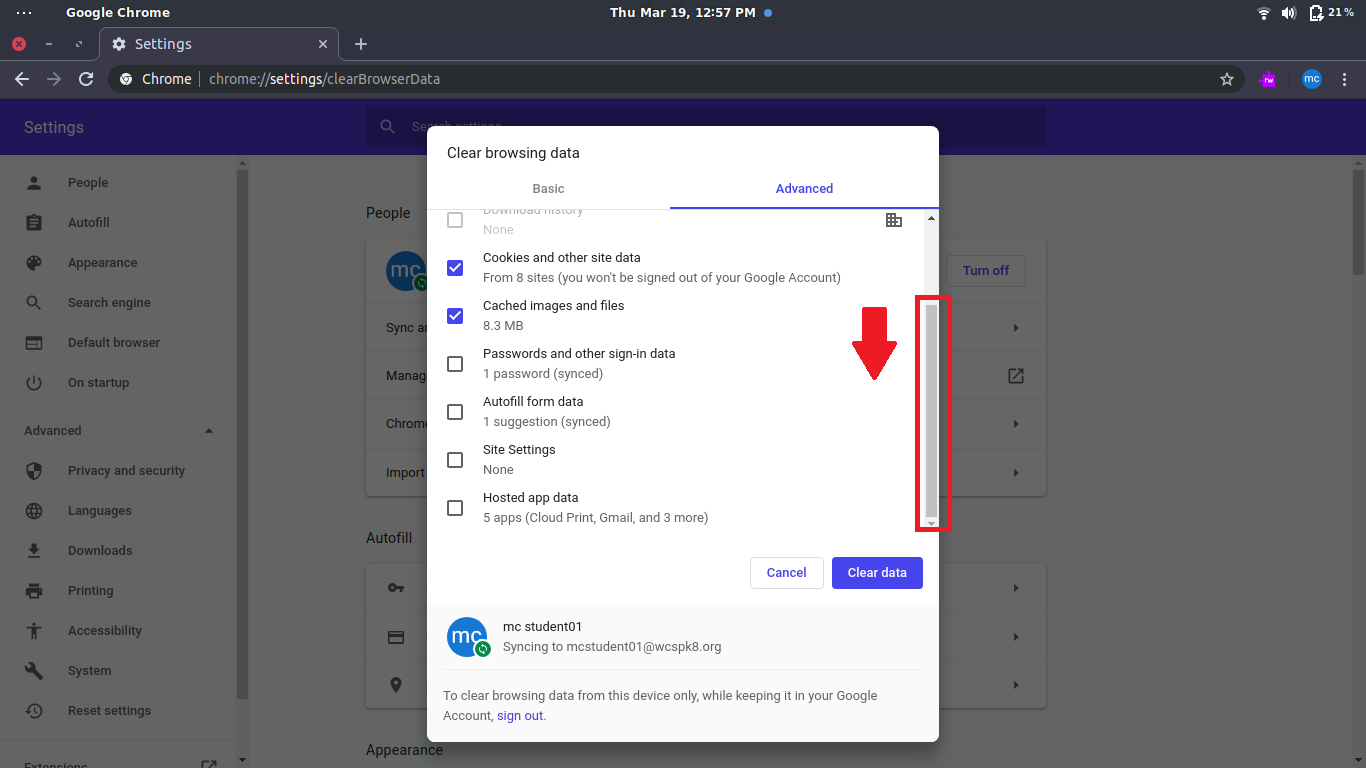Viewport: 1366px width, 768px height.
Task: Bookmark this page with the star icon
Action: [x=1227, y=79]
